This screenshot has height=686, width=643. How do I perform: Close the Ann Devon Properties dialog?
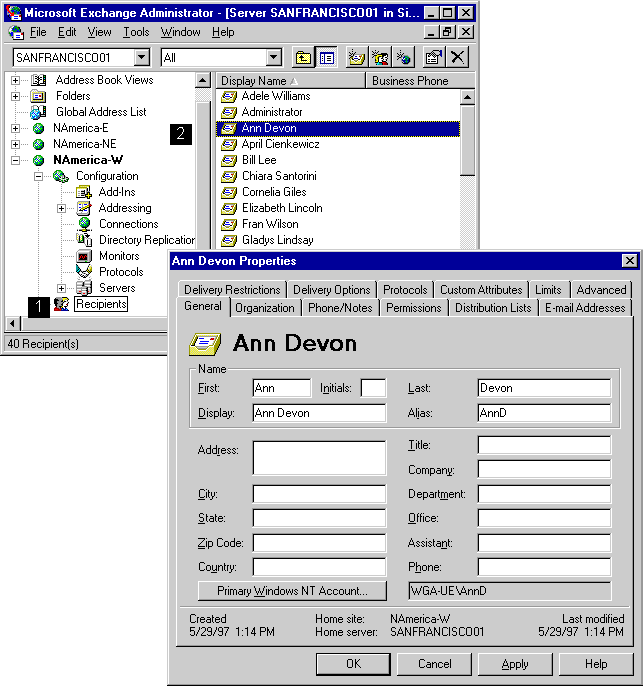tap(629, 261)
